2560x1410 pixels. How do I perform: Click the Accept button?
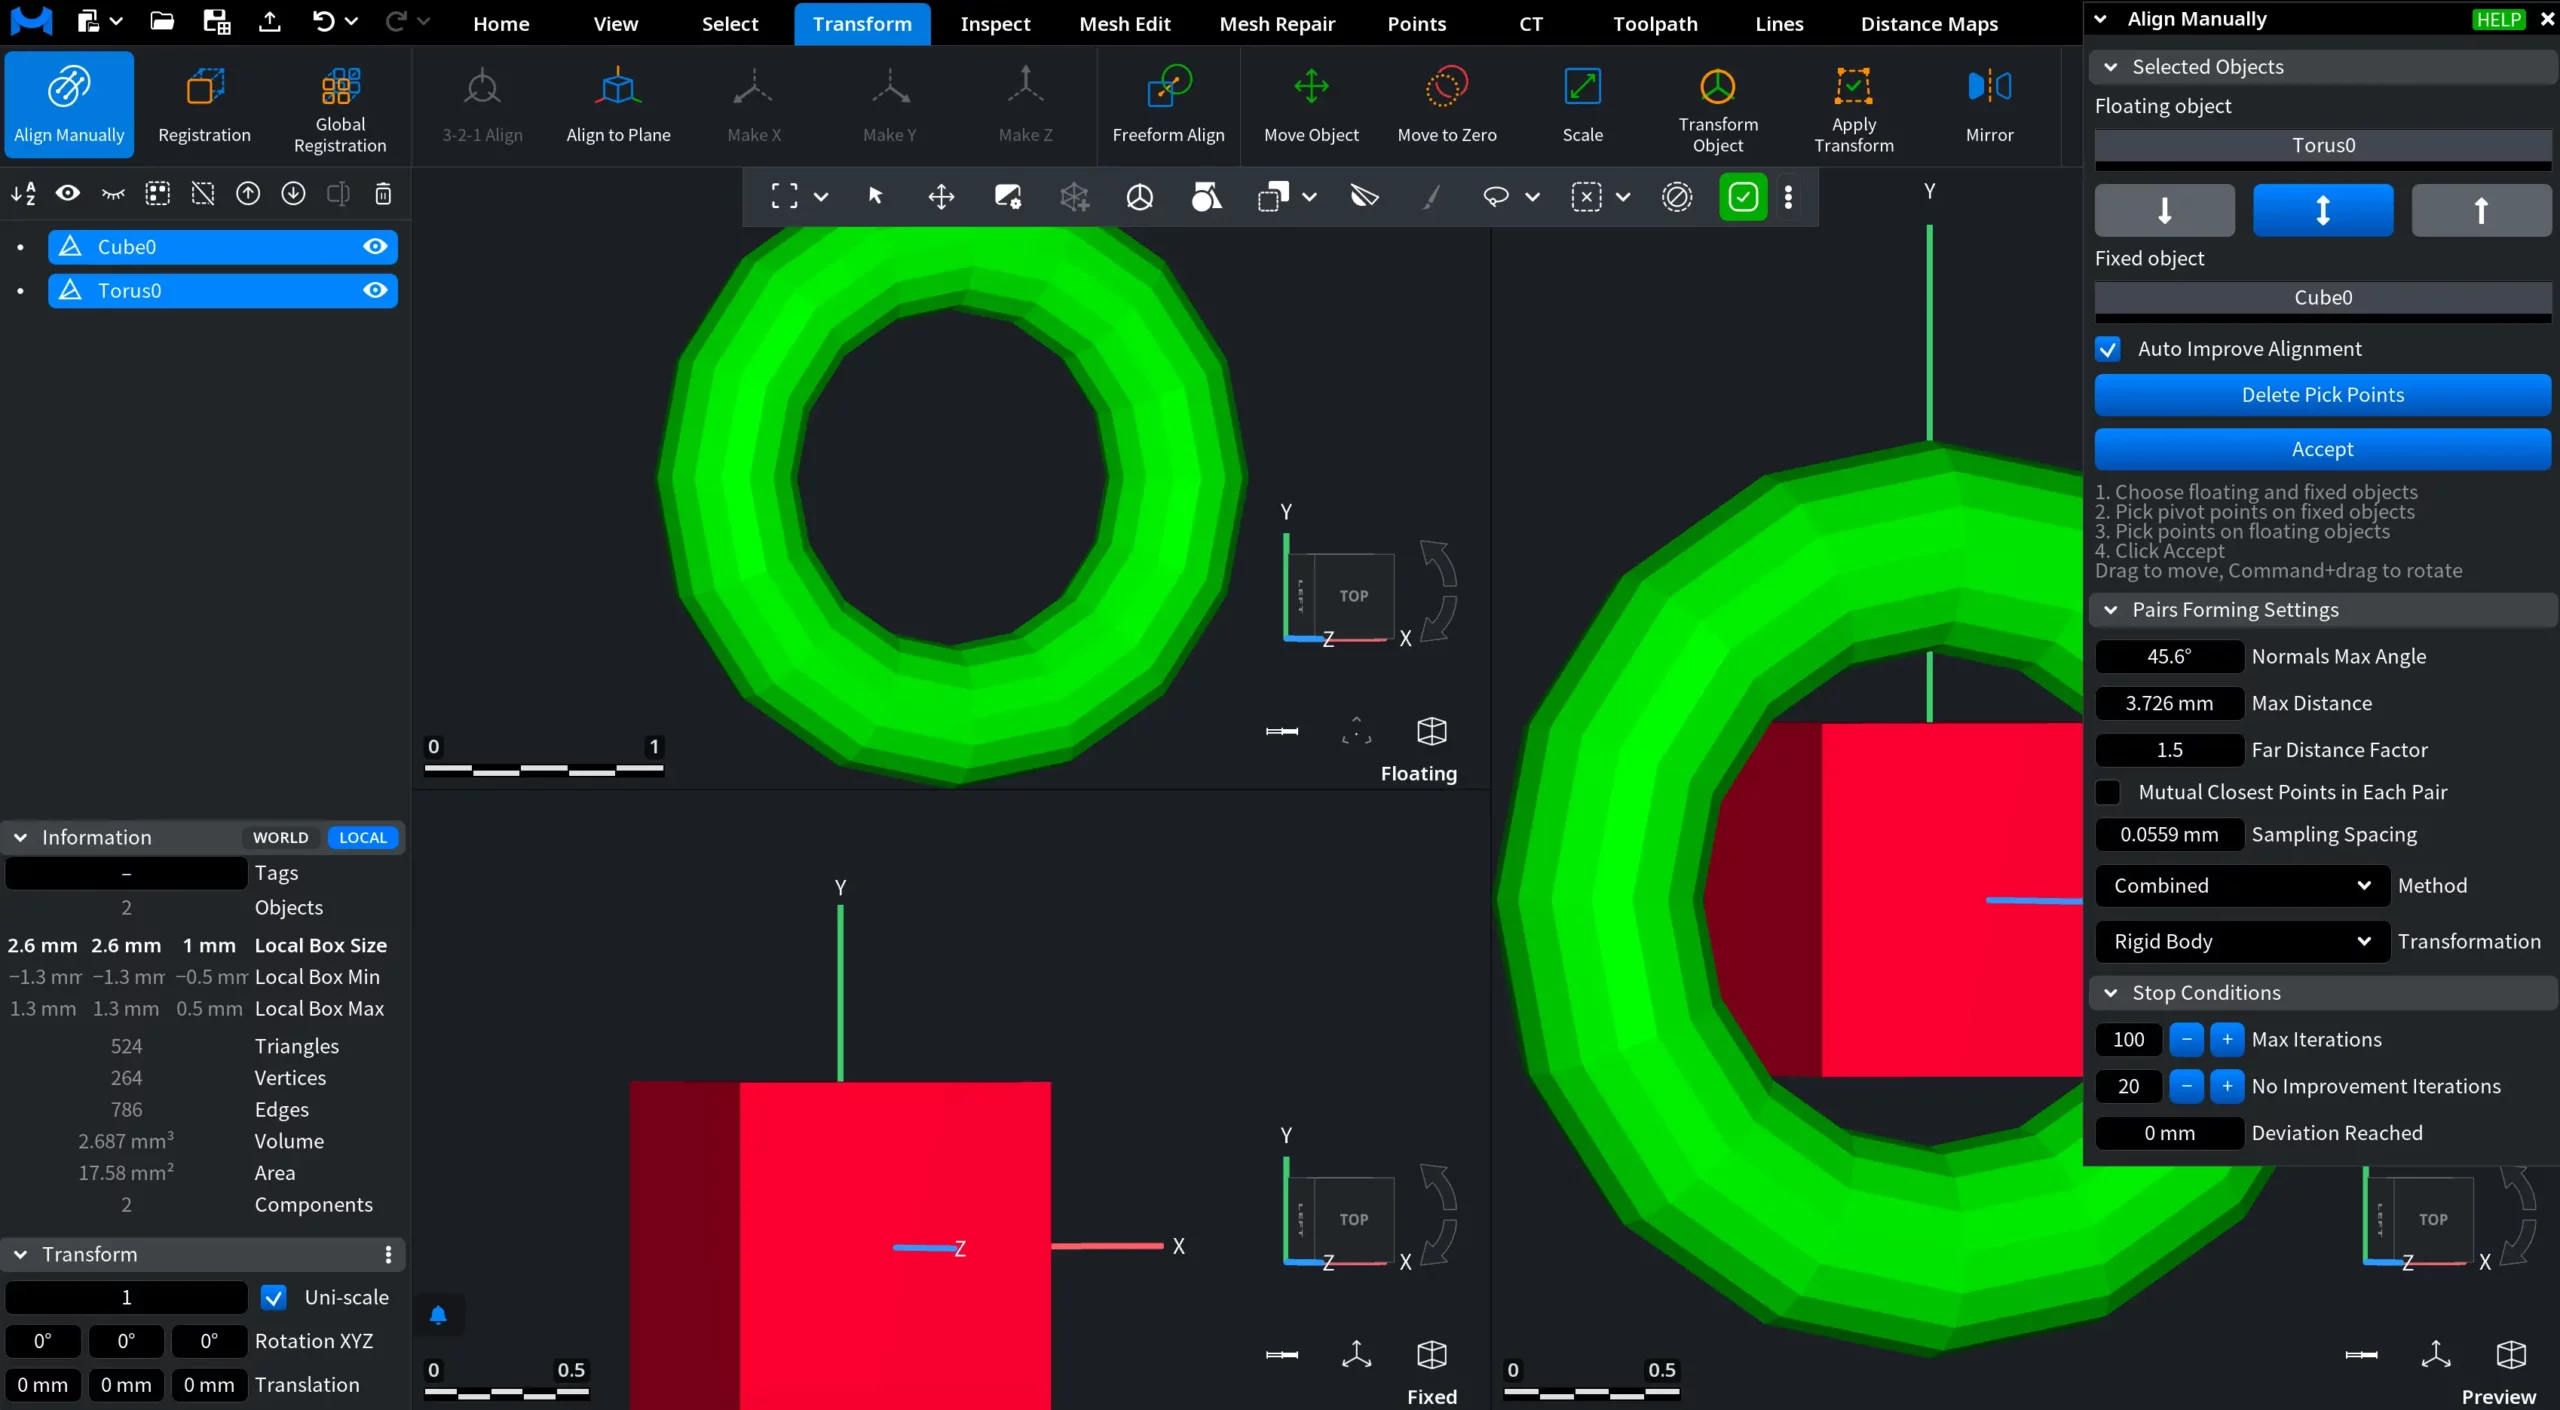pos(2323,449)
